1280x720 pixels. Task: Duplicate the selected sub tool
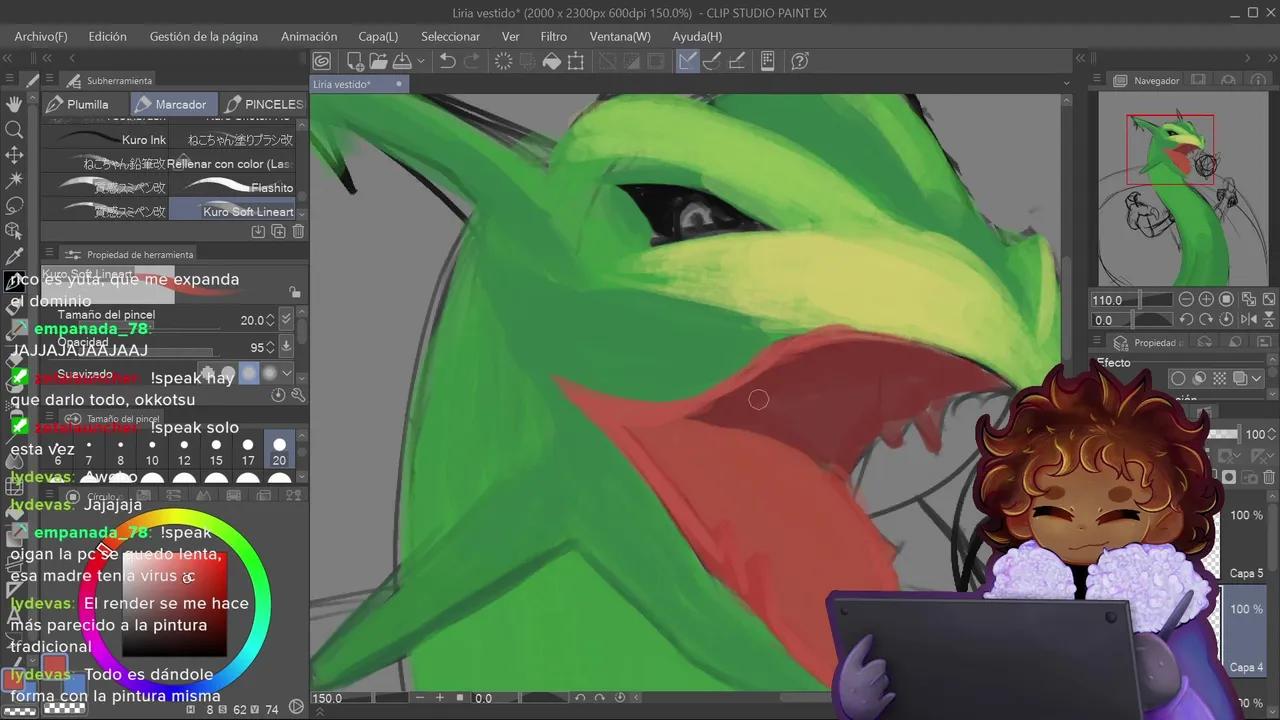point(278,232)
